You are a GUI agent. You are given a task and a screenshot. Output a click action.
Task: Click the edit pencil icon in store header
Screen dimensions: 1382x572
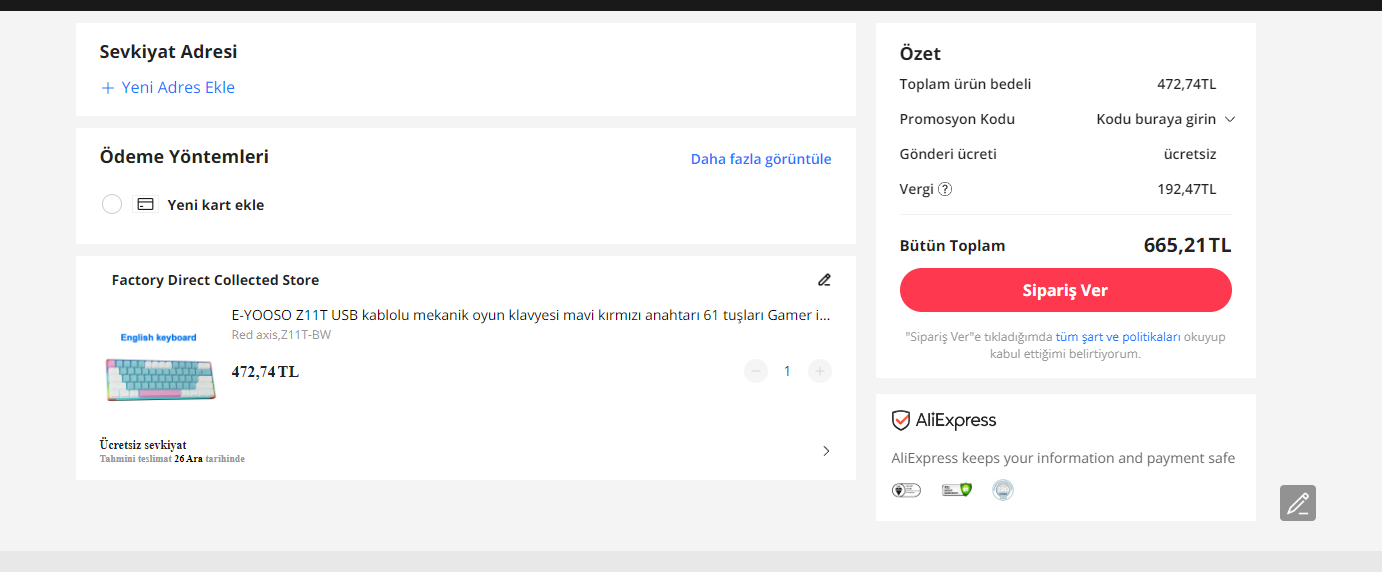824,280
